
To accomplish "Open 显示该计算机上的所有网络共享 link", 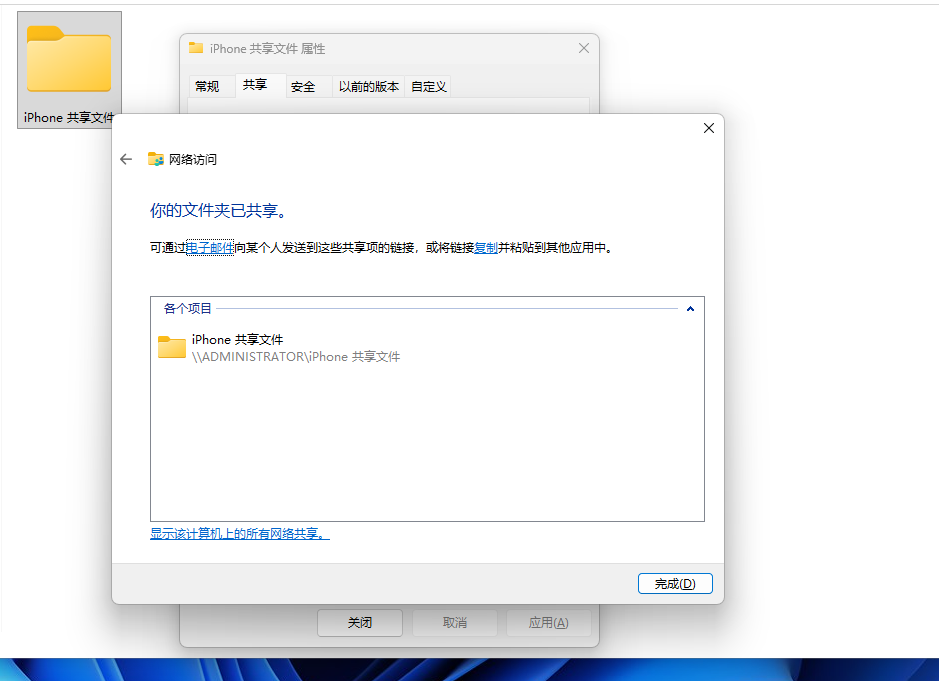I will tap(240, 533).
